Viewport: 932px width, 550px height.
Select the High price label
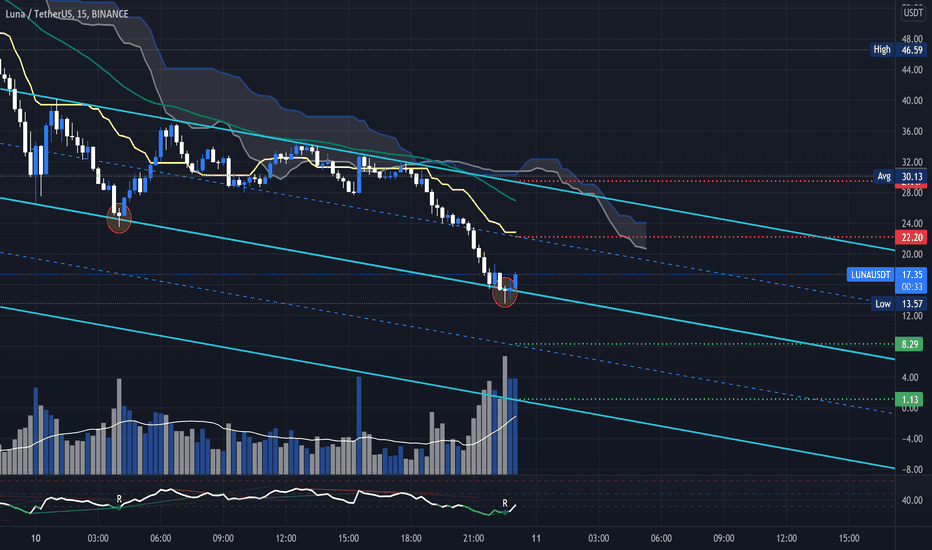pyautogui.click(x=882, y=50)
